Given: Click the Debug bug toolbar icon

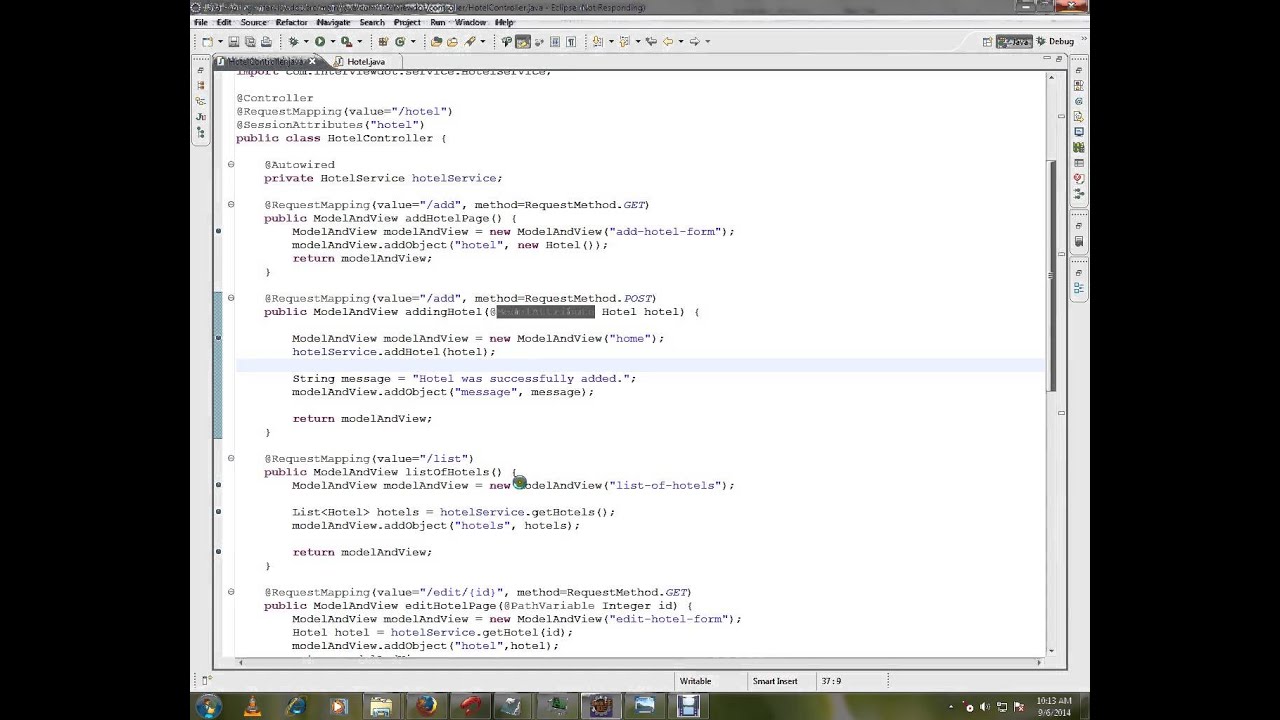Looking at the screenshot, I should click(x=293, y=41).
